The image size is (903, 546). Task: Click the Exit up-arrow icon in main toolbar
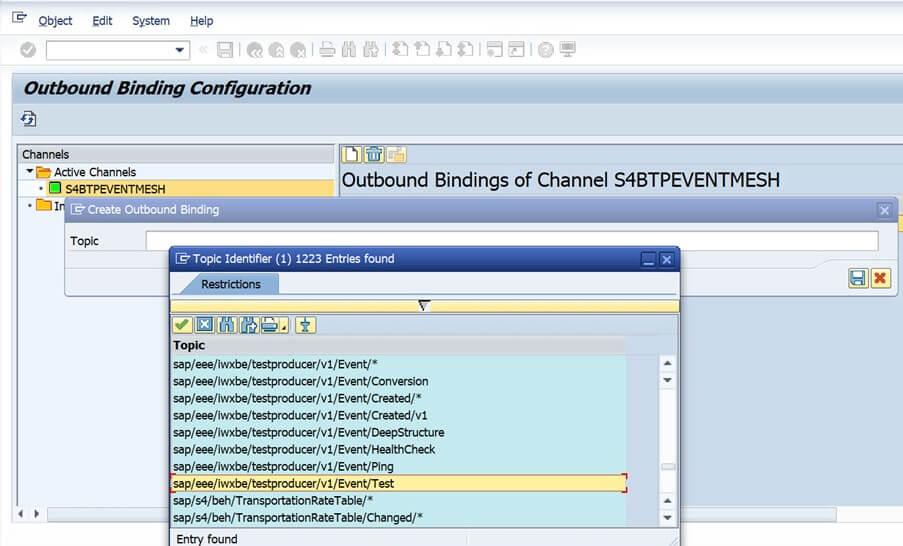pyautogui.click(x=276, y=50)
